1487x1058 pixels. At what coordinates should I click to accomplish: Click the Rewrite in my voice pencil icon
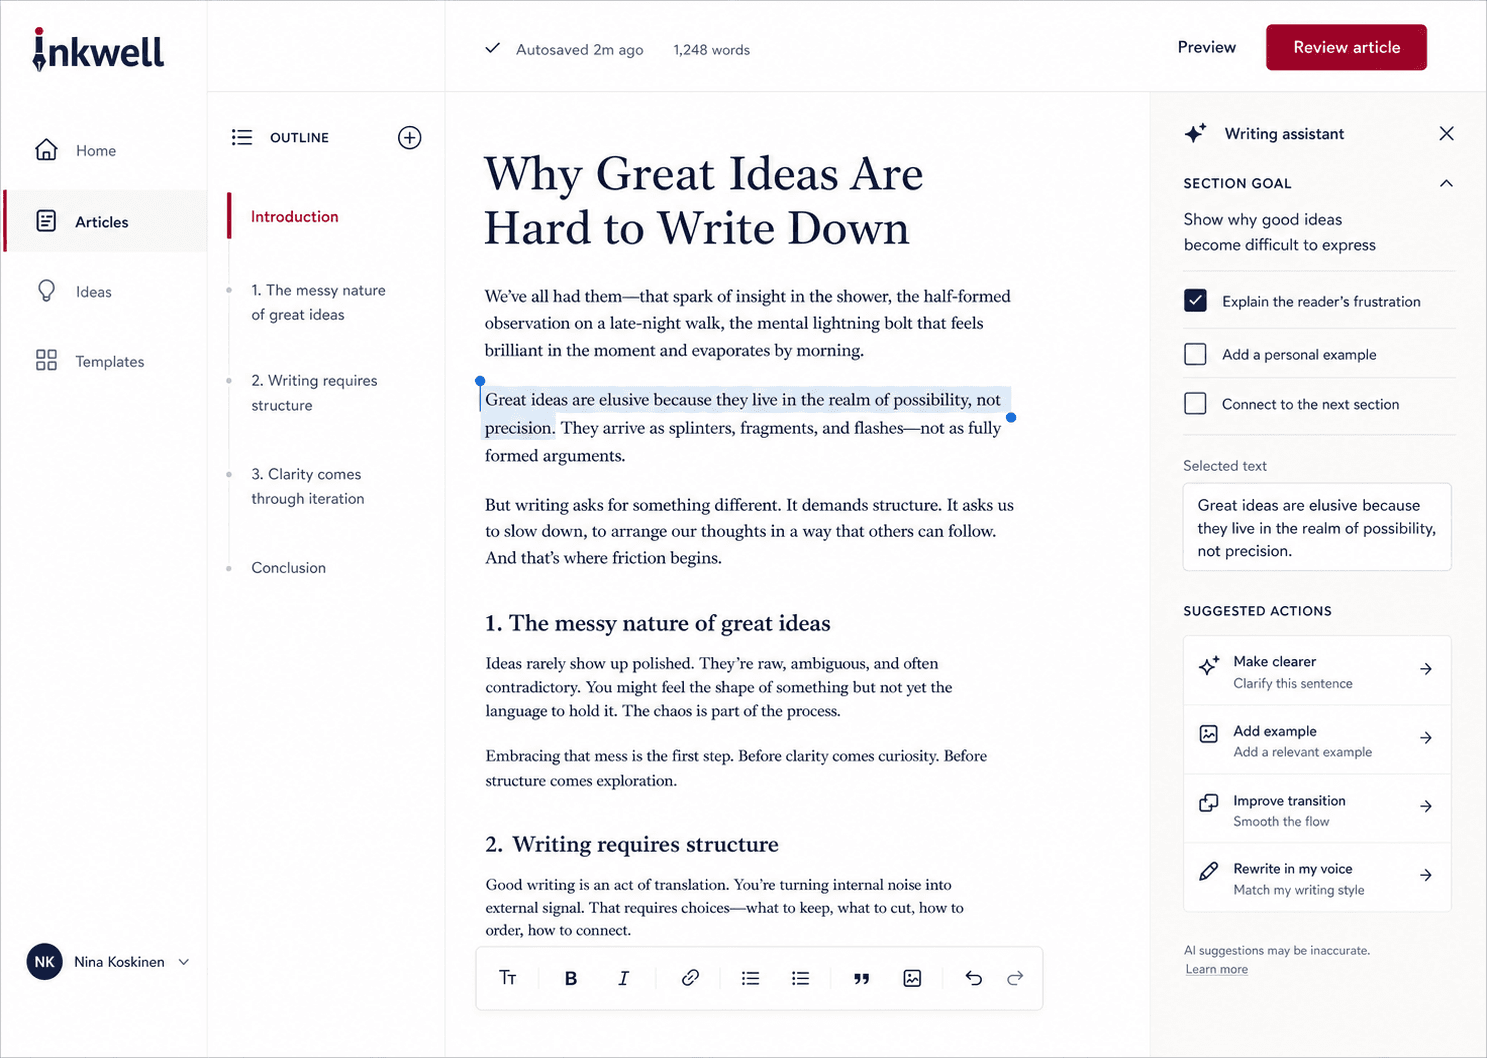click(1209, 871)
